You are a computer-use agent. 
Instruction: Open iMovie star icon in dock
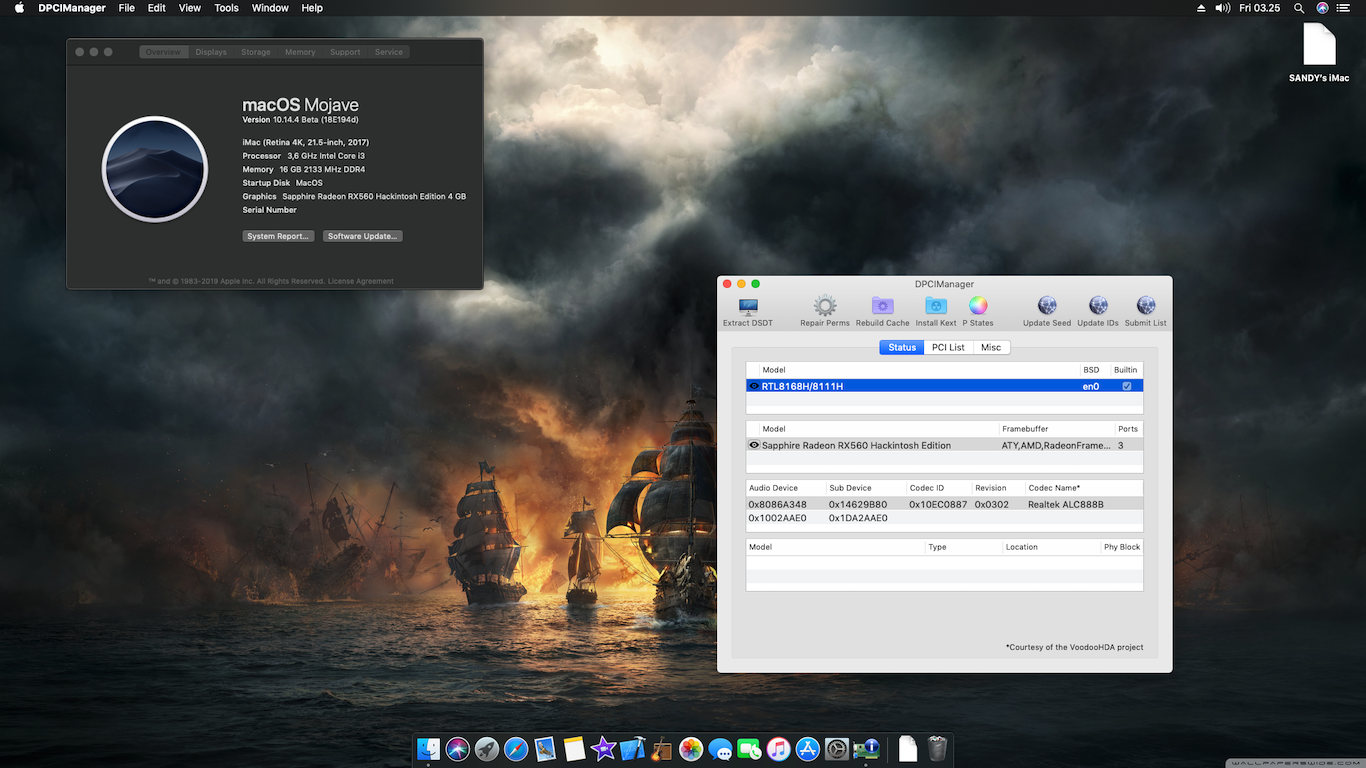pyautogui.click(x=603, y=749)
